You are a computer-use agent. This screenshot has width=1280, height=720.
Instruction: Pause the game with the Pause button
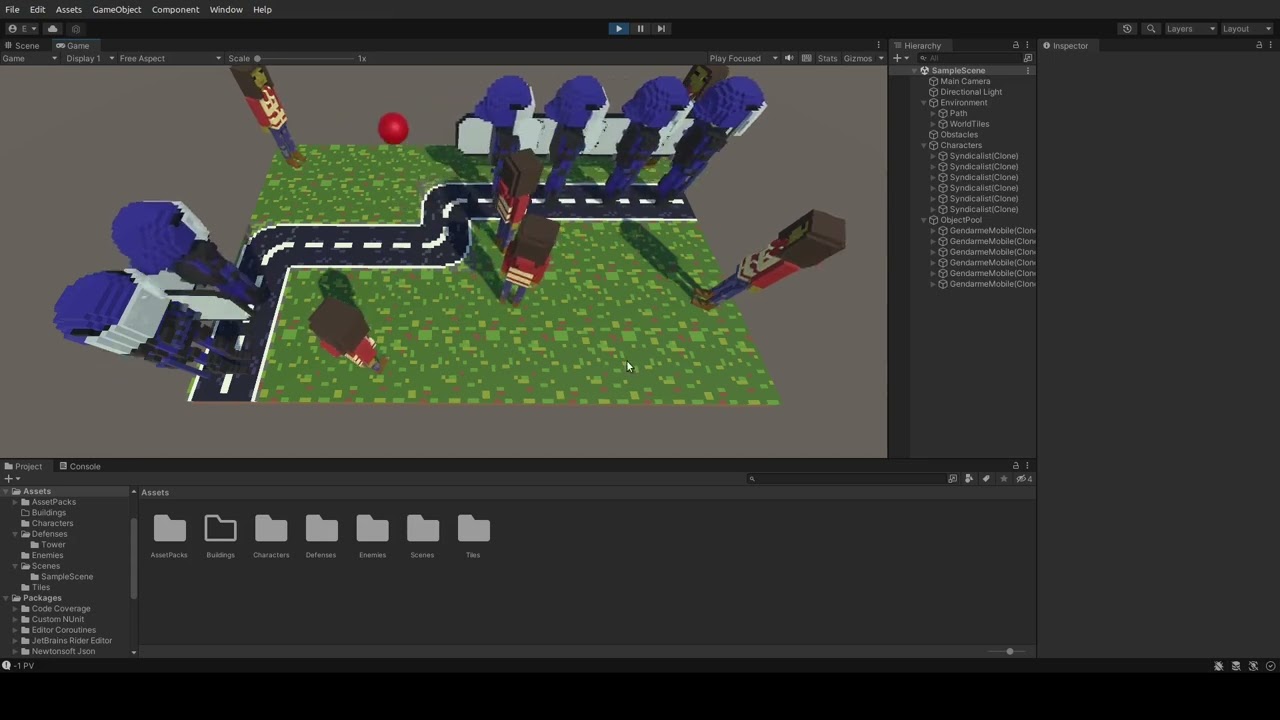pyautogui.click(x=640, y=29)
